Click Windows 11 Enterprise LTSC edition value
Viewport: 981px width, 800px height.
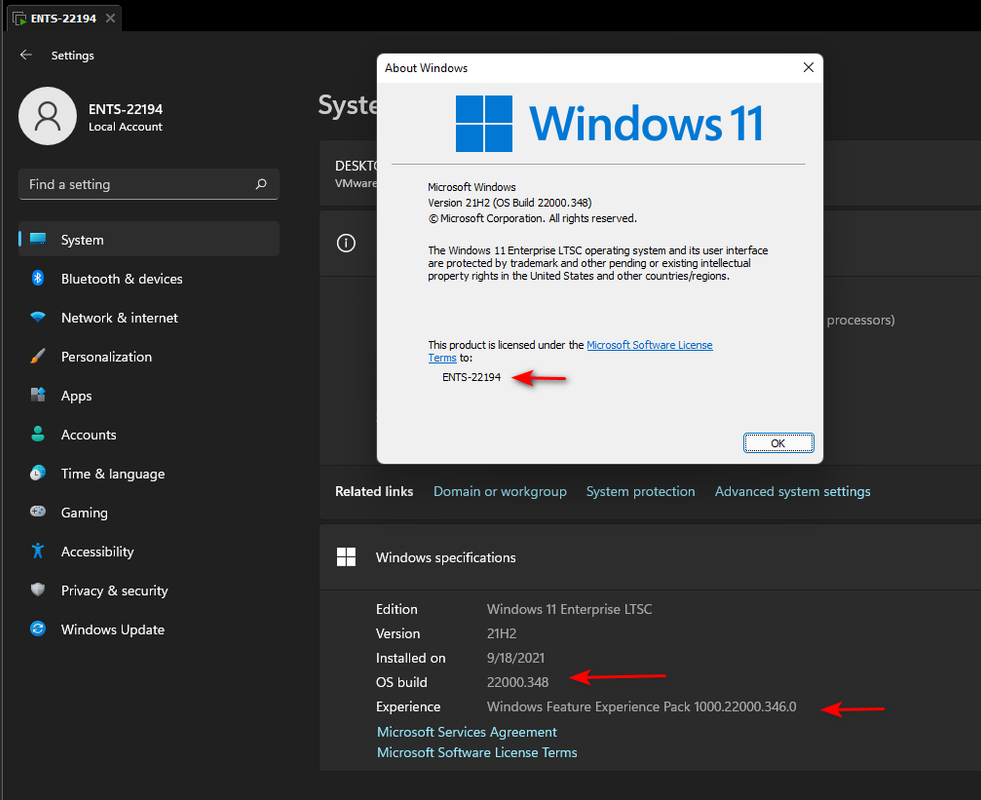569,609
